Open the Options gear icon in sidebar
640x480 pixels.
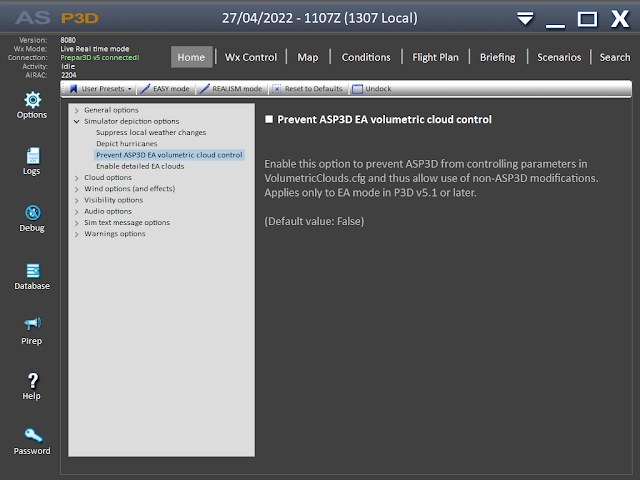click(32, 100)
